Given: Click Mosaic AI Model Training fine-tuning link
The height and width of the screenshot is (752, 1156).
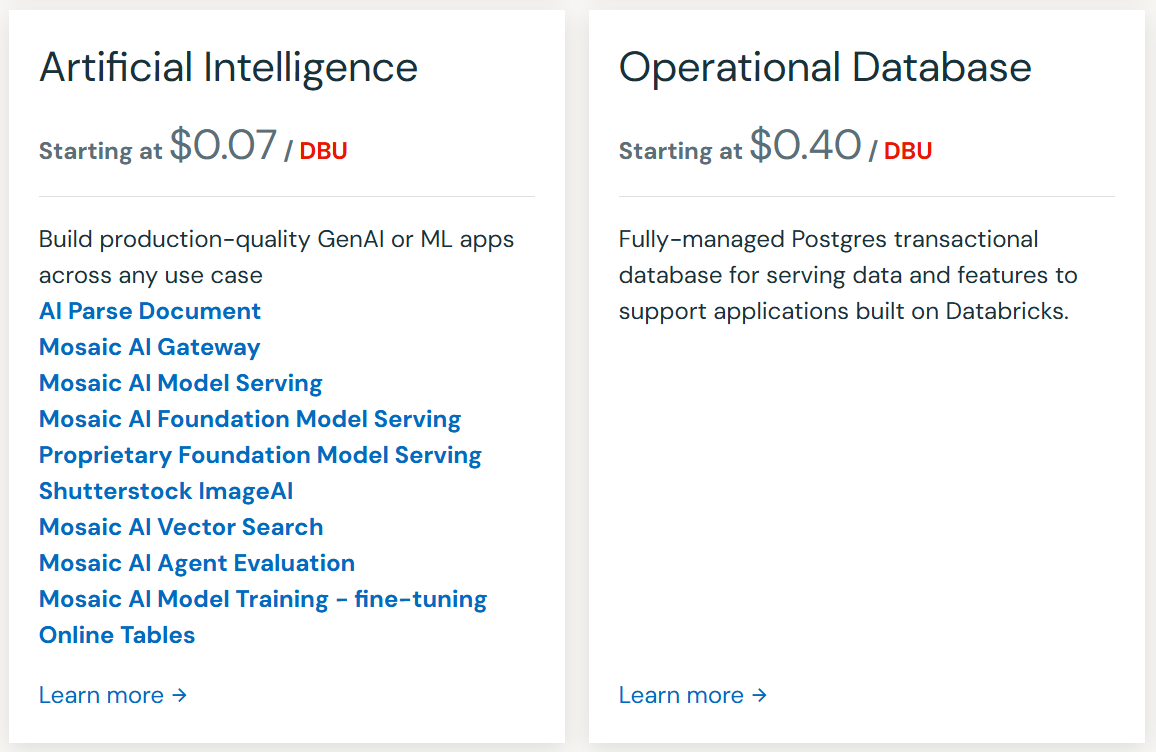Looking at the screenshot, I should click(x=262, y=599).
